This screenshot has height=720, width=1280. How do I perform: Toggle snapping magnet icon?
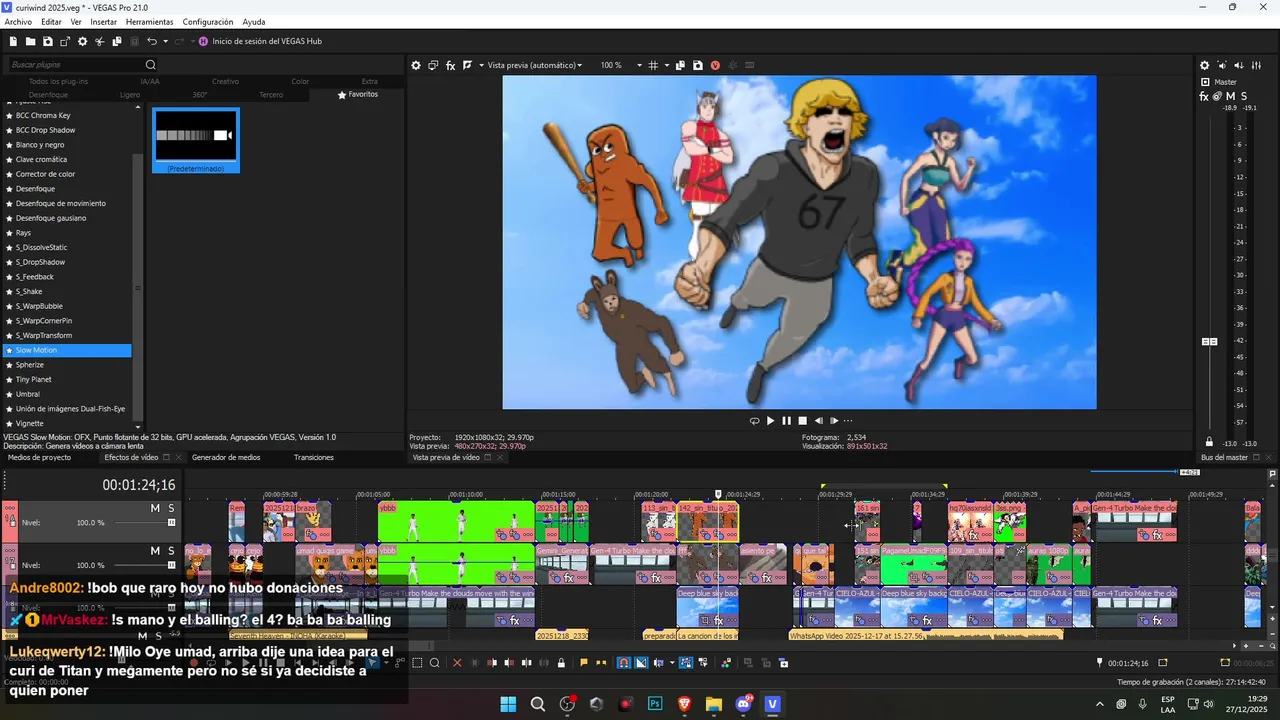click(x=624, y=663)
